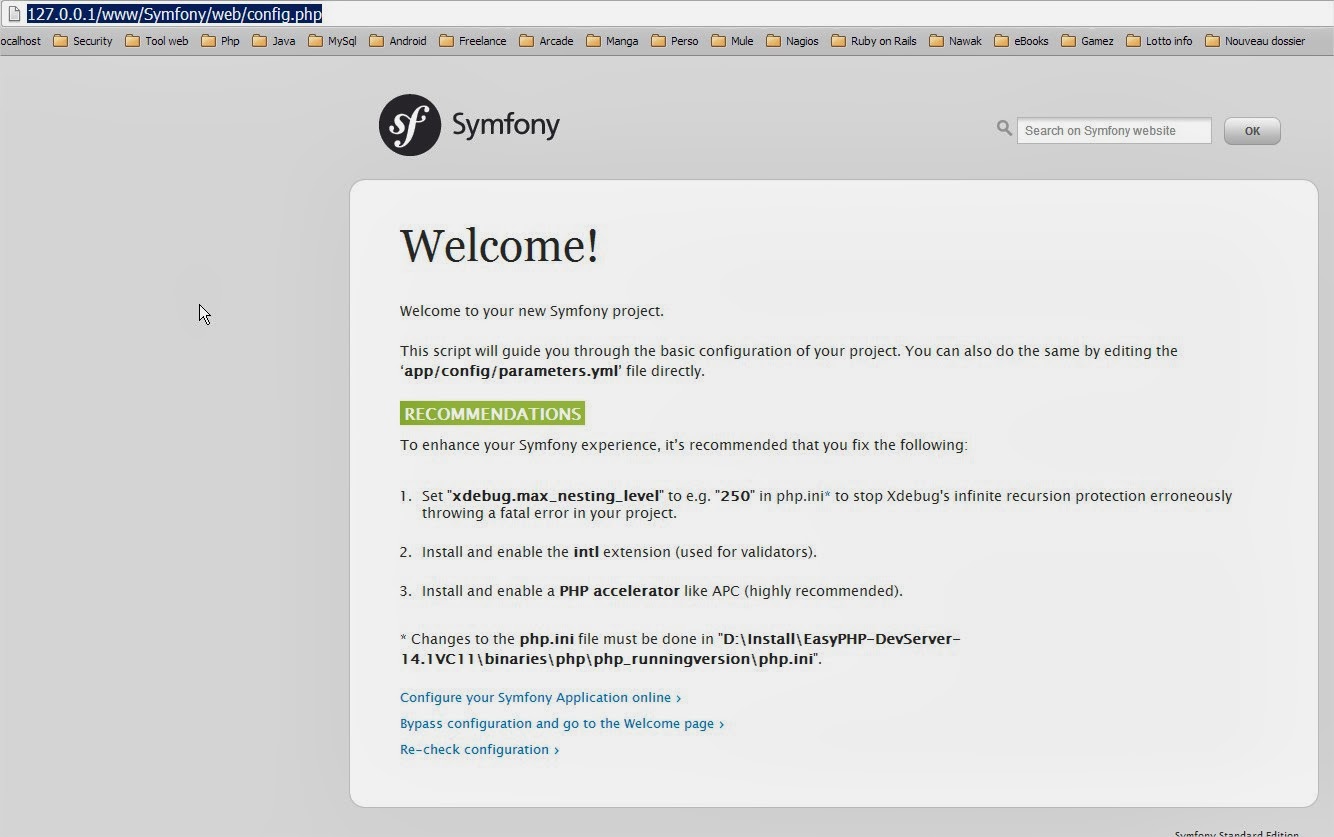Open the Ruby on Rails bookmark folder
This screenshot has width=1334, height=837.
click(873, 41)
